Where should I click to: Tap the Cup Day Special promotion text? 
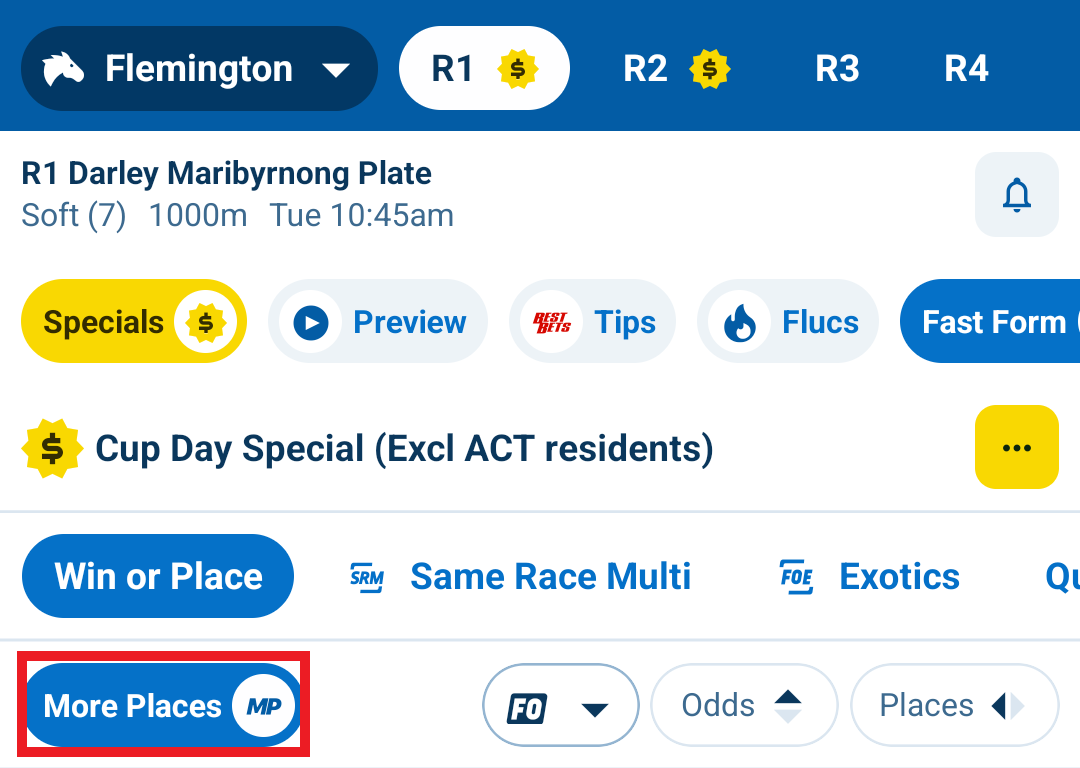tap(404, 449)
